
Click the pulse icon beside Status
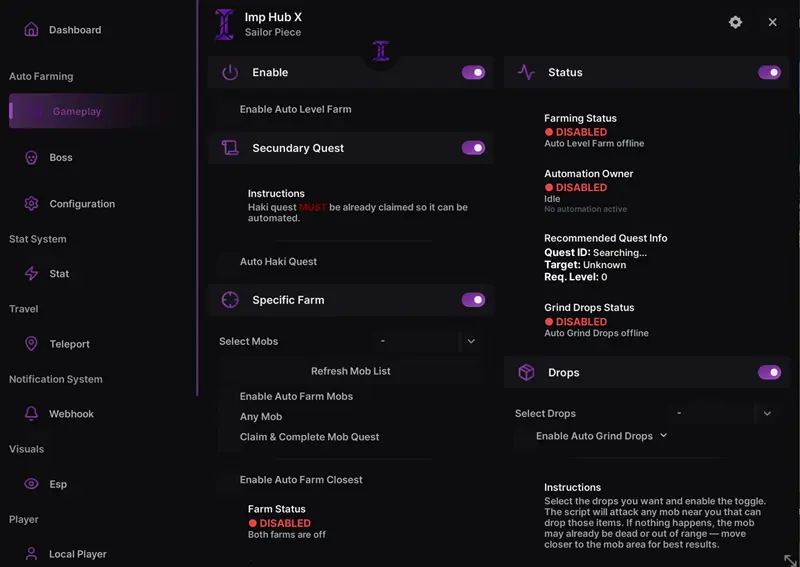526,73
